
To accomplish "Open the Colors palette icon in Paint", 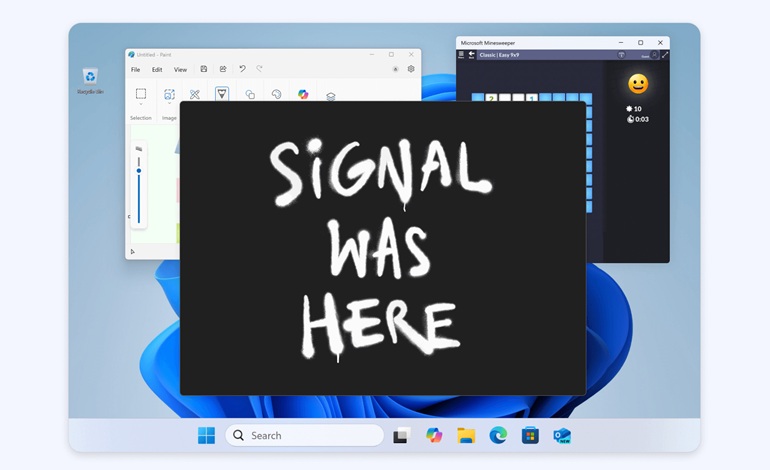I will tap(276, 94).
